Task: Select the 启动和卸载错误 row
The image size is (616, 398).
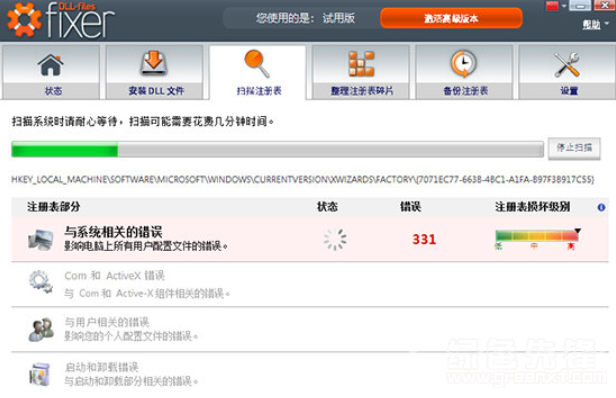Action: point(310,374)
